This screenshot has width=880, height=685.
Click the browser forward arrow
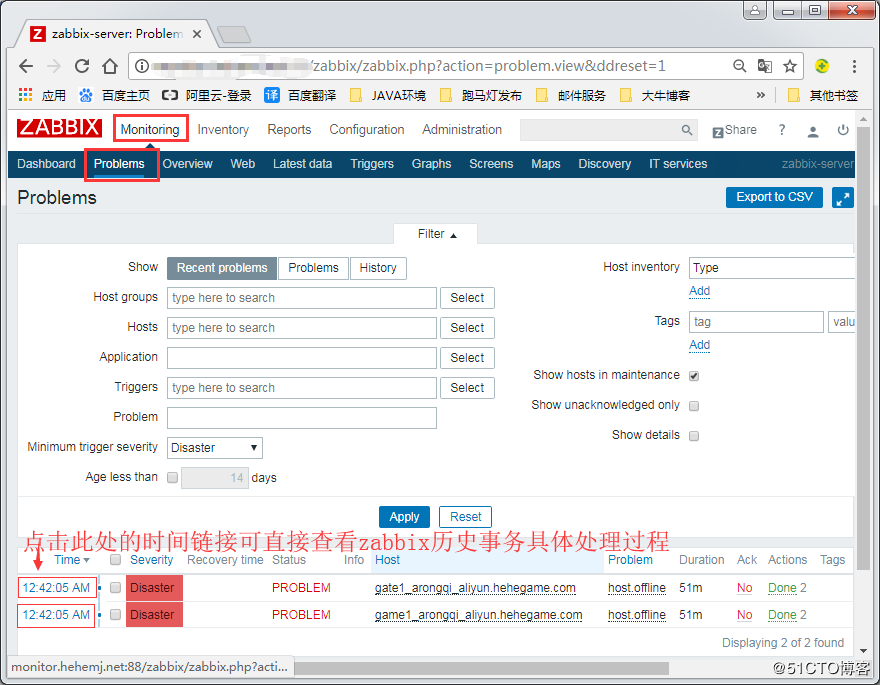54,66
